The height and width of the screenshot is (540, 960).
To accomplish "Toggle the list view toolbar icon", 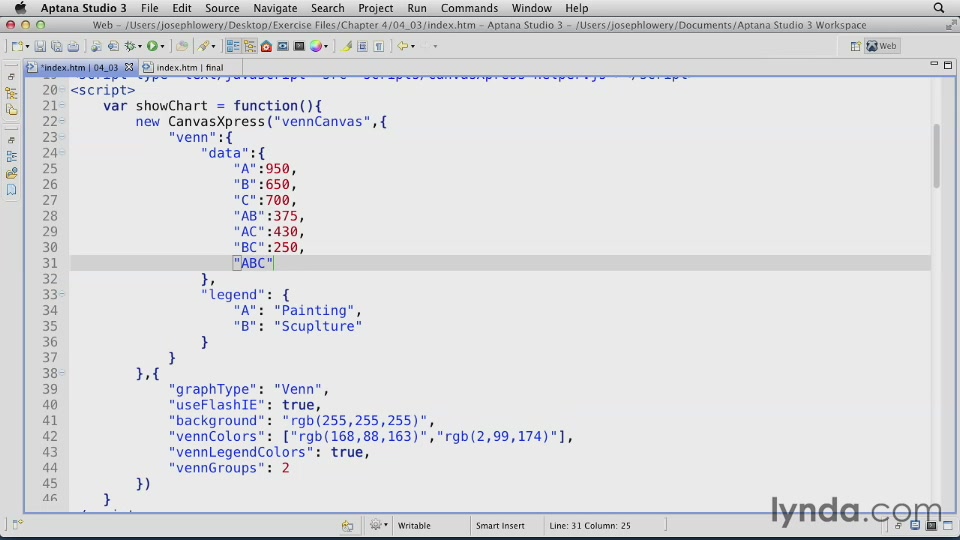I will pyautogui.click(x=233, y=46).
